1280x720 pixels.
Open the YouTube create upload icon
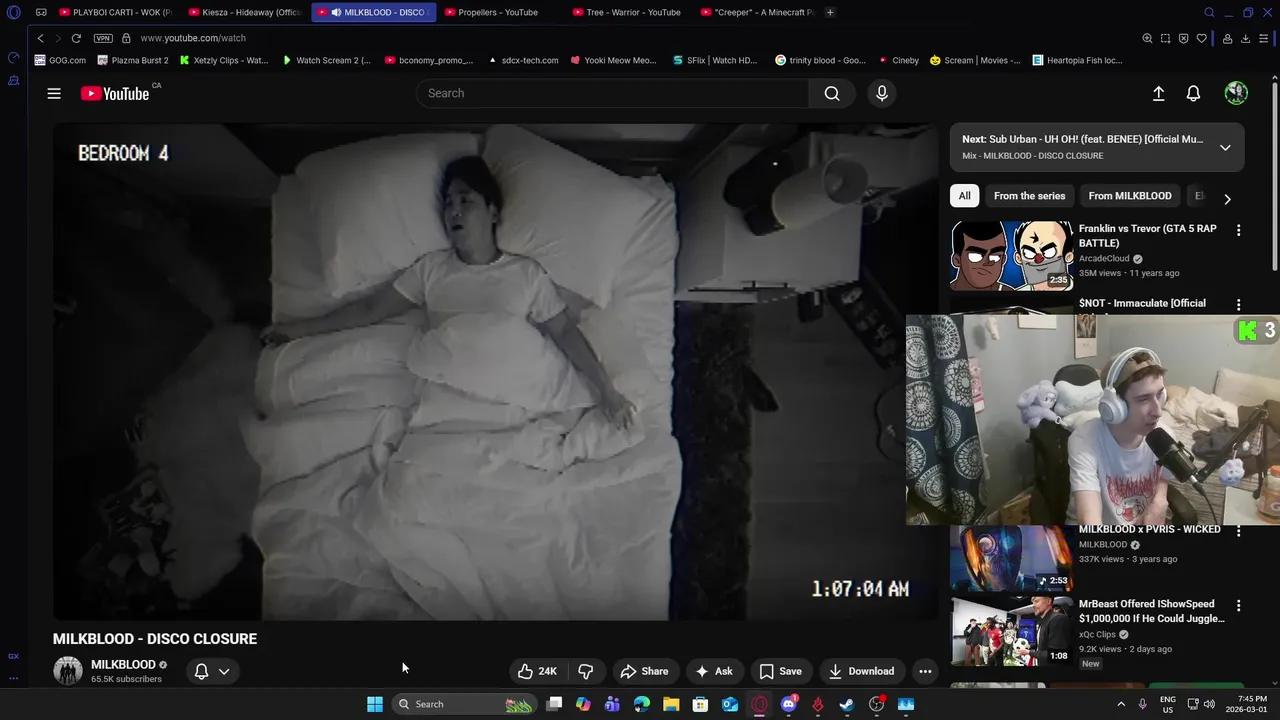(1158, 93)
